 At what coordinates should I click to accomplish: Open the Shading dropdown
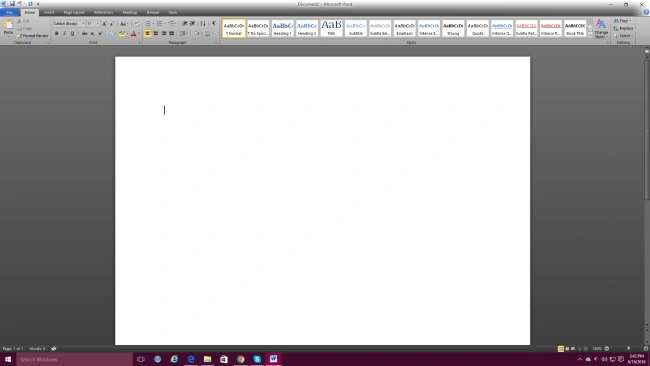[x=201, y=34]
